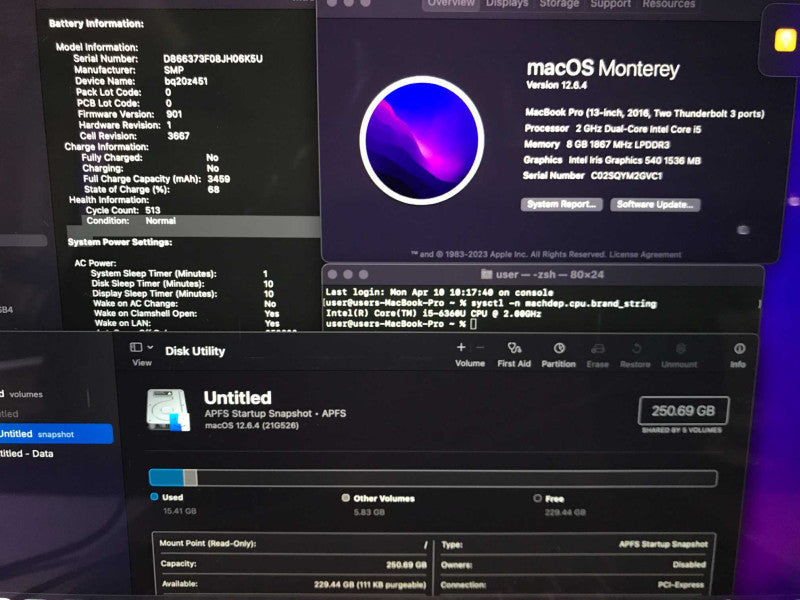This screenshot has height=600, width=800.
Task: Open System Report from About This Mac
Action: [562, 204]
